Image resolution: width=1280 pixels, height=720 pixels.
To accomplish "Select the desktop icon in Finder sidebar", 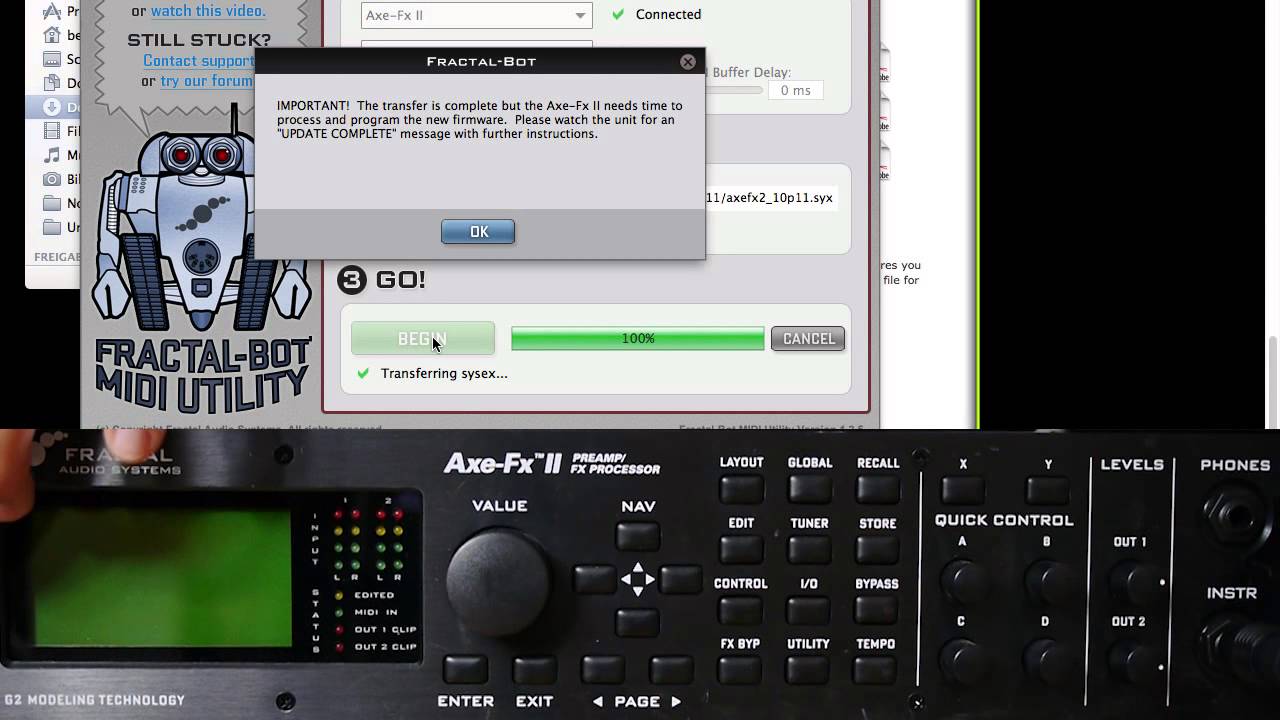I will [x=50, y=59].
